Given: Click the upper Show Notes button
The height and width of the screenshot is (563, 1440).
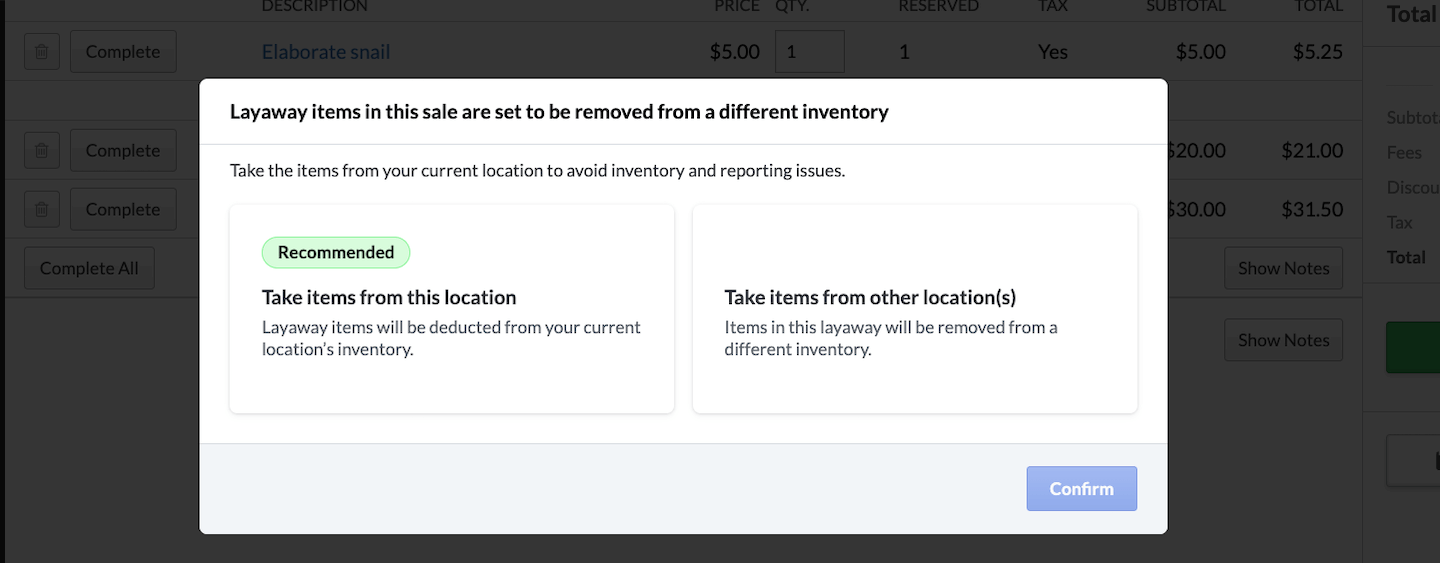Looking at the screenshot, I should (1283, 269).
